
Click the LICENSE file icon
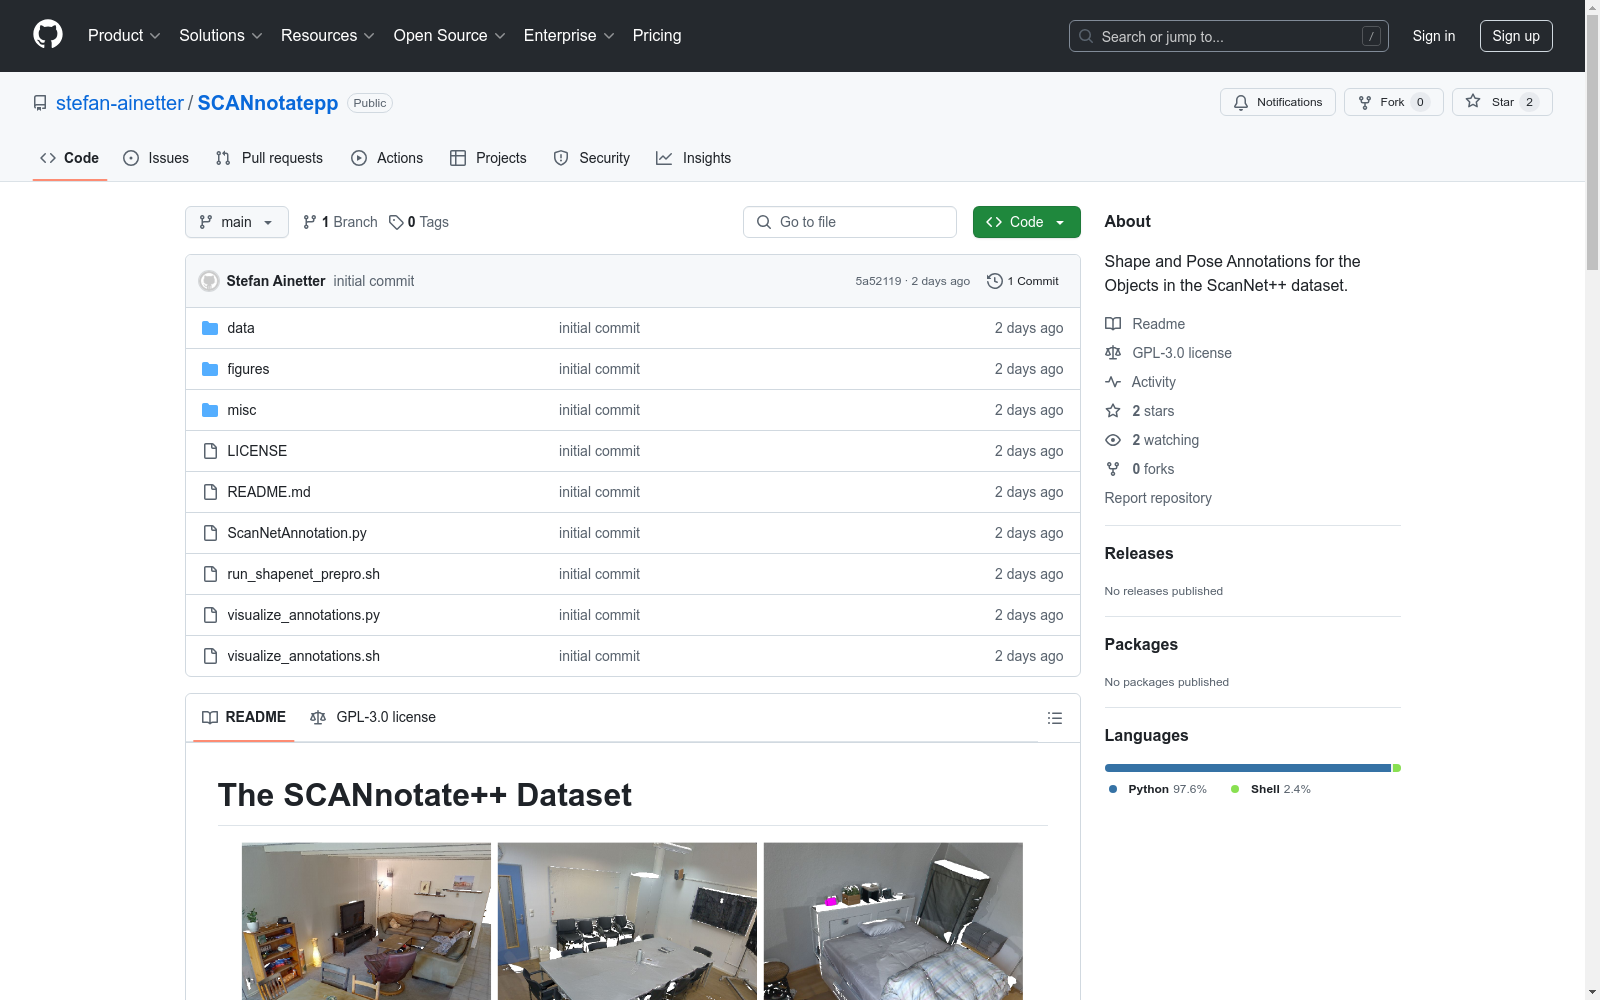click(x=210, y=451)
